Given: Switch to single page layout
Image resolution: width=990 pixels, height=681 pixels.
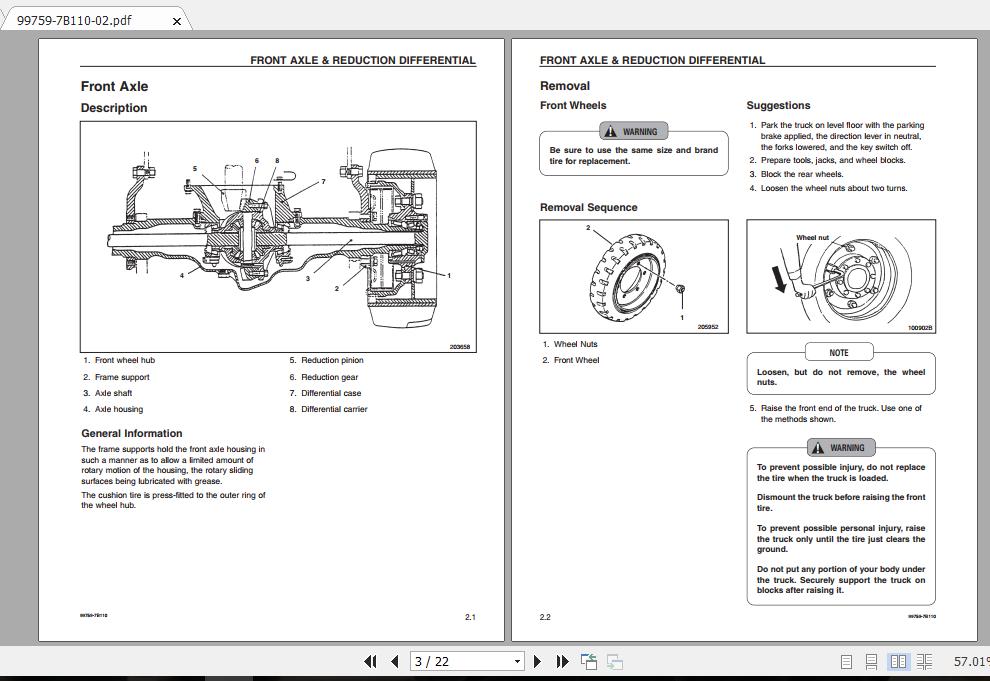Looking at the screenshot, I should [x=846, y=661].
